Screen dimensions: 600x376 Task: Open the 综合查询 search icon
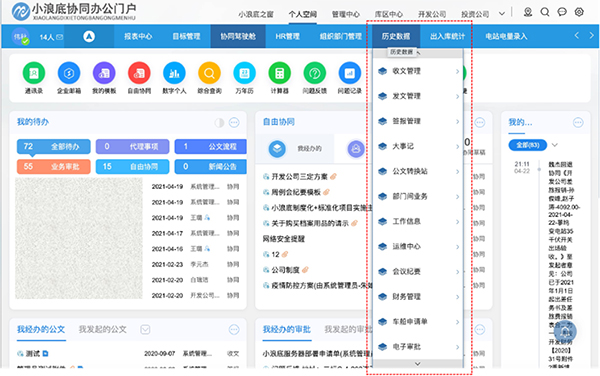click(x=209, y=73)
